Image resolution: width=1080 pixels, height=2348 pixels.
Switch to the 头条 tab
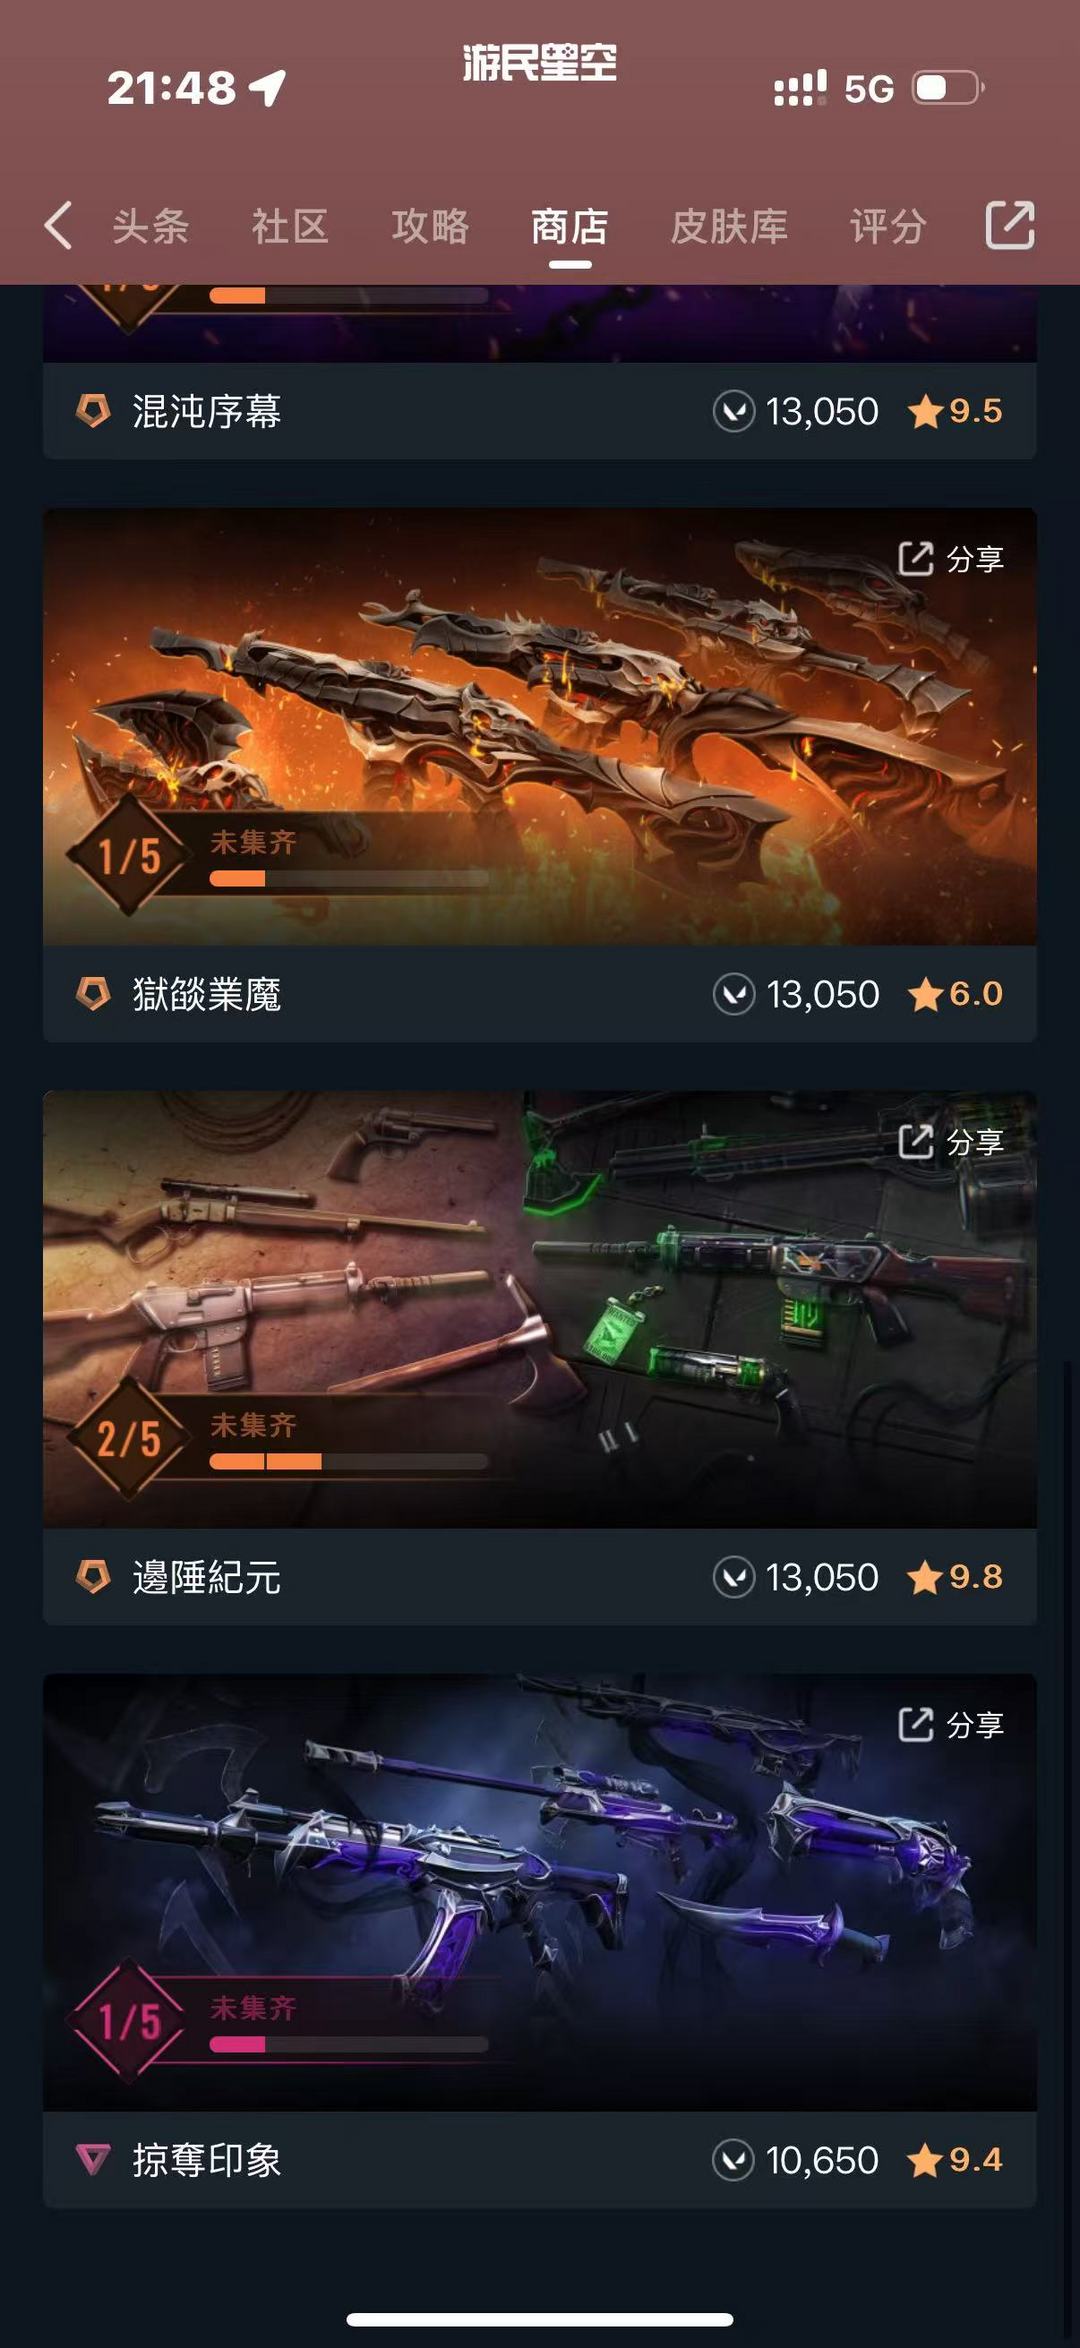click(151, 226)
